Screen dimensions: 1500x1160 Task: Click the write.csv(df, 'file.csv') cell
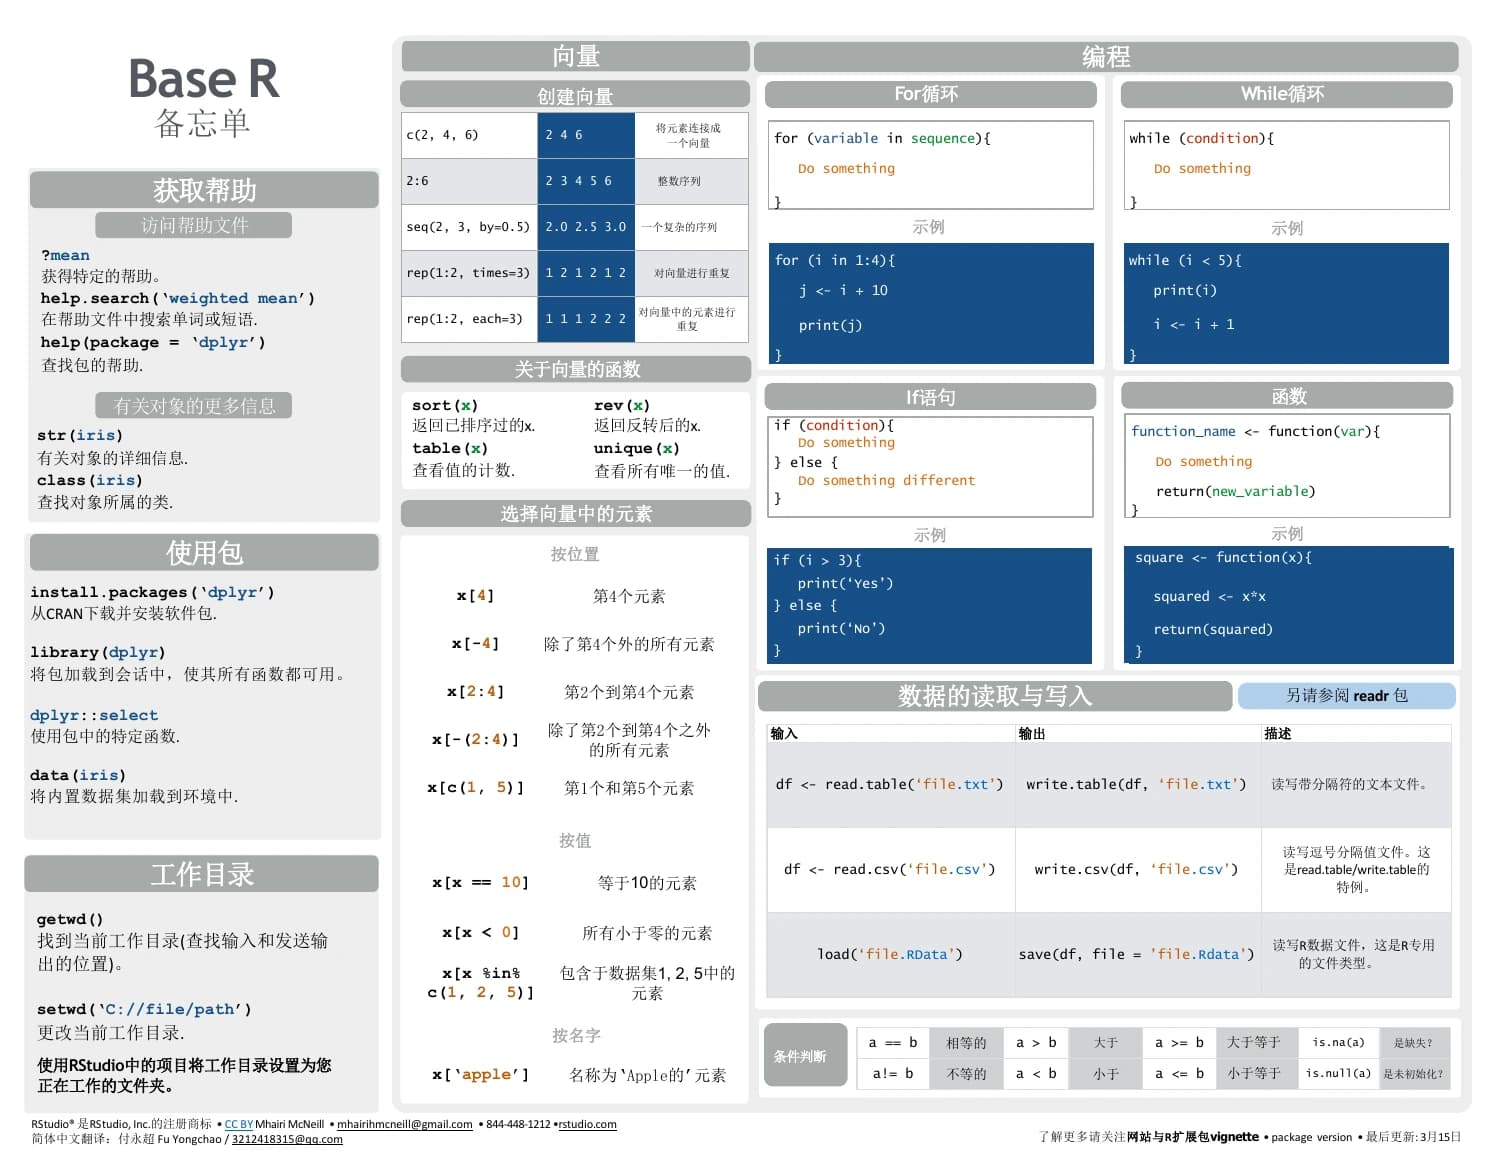1137,869
